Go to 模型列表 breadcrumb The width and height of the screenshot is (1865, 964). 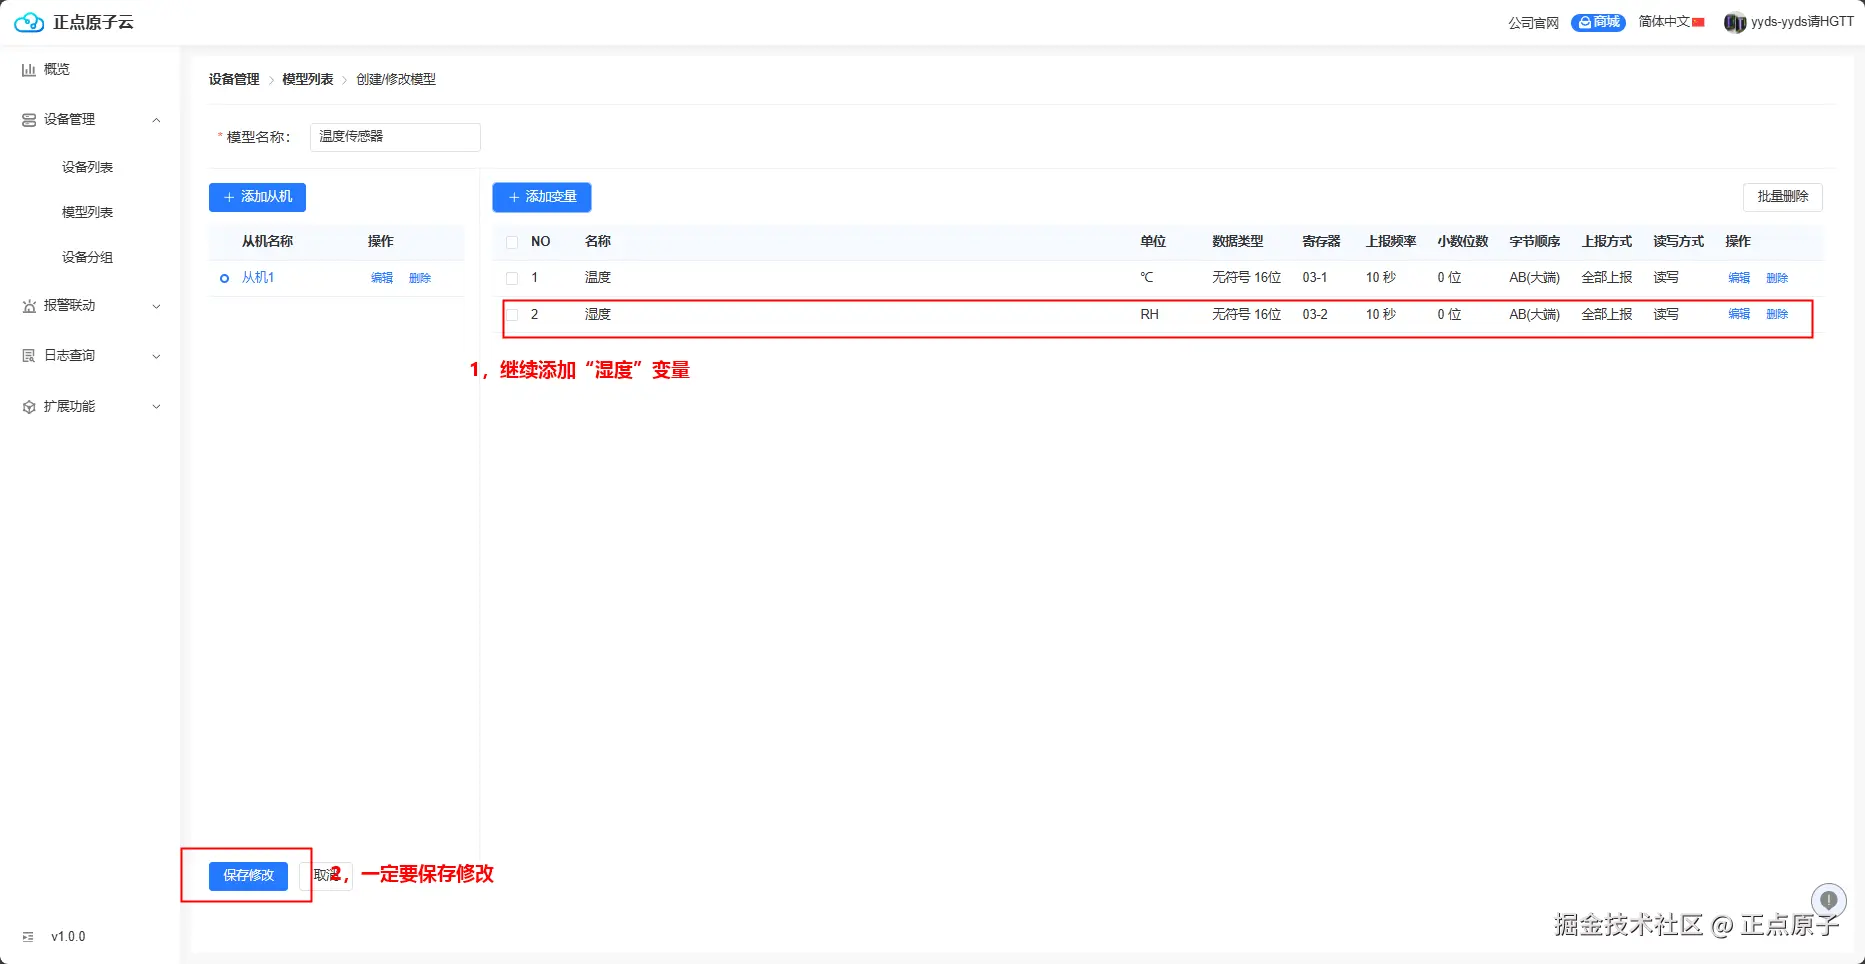pyautogui.click(x=308, y=79)
